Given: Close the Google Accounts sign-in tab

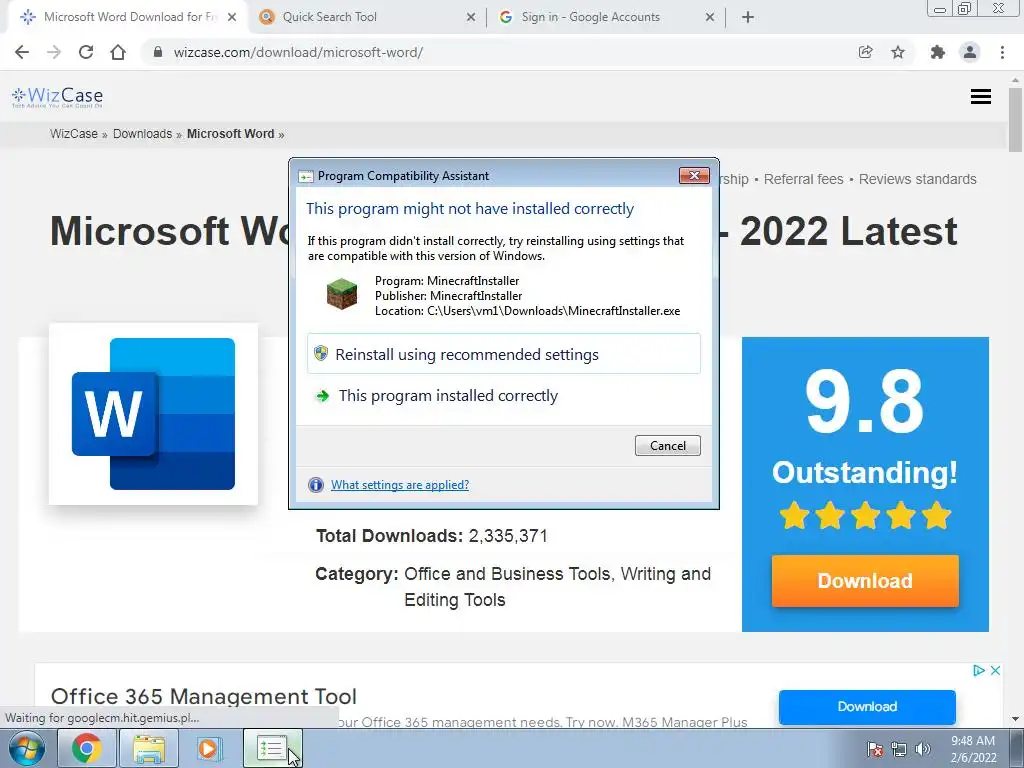Looking at the screenshot, I should pyautogui.click(x=710, y=17).
